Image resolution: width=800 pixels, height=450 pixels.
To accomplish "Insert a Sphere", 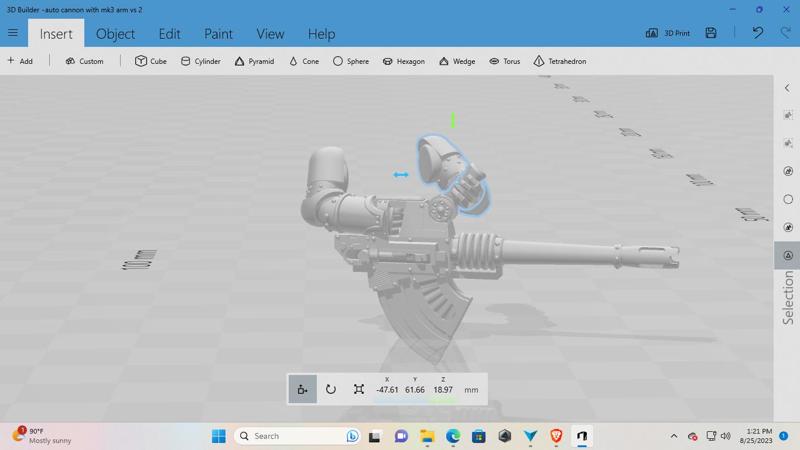I will coord(351,61).
